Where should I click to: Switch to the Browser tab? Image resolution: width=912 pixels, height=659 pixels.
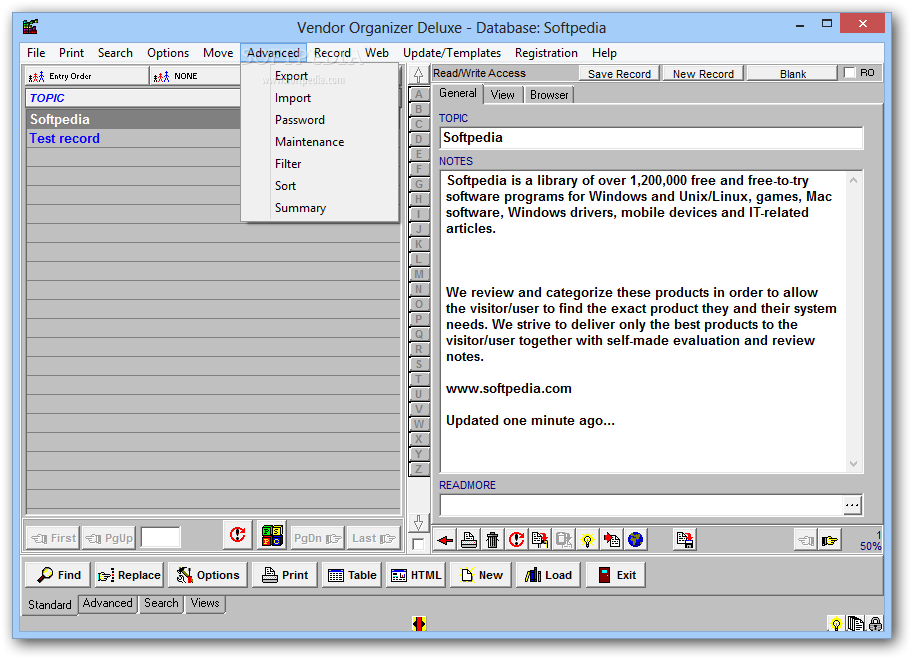pos(549,95)
